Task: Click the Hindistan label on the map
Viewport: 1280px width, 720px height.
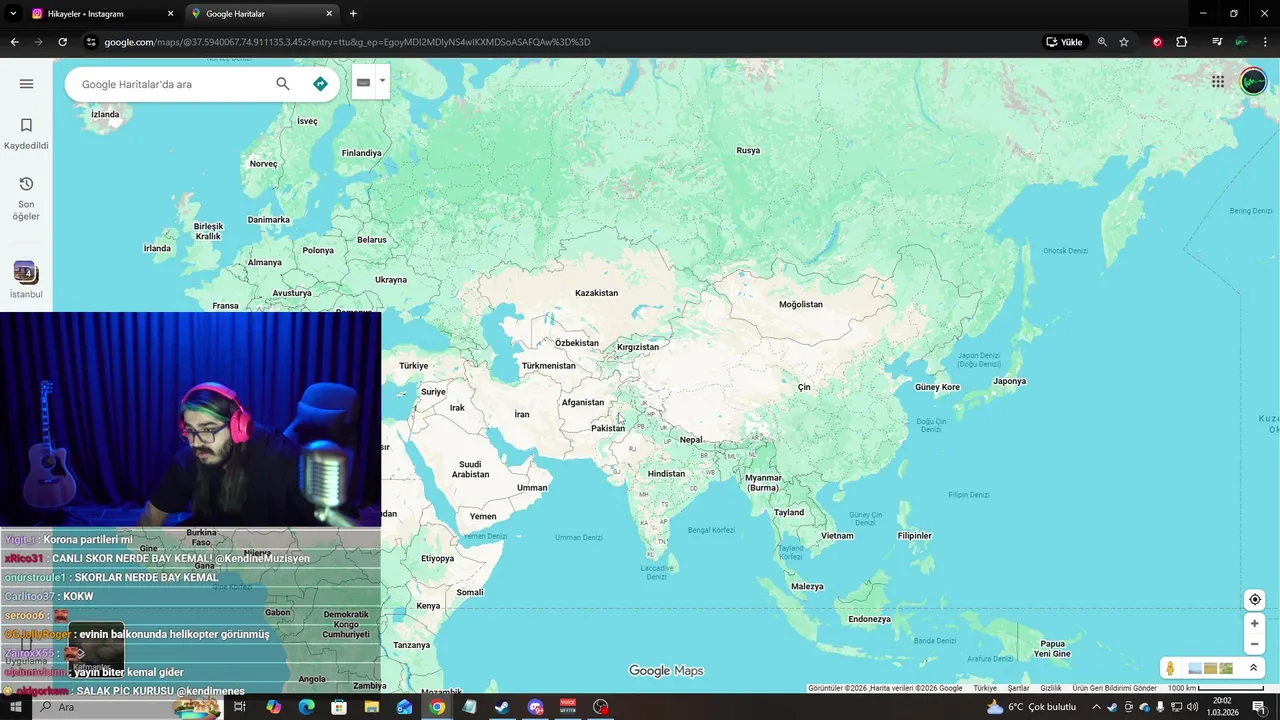Action: (666, 474)
